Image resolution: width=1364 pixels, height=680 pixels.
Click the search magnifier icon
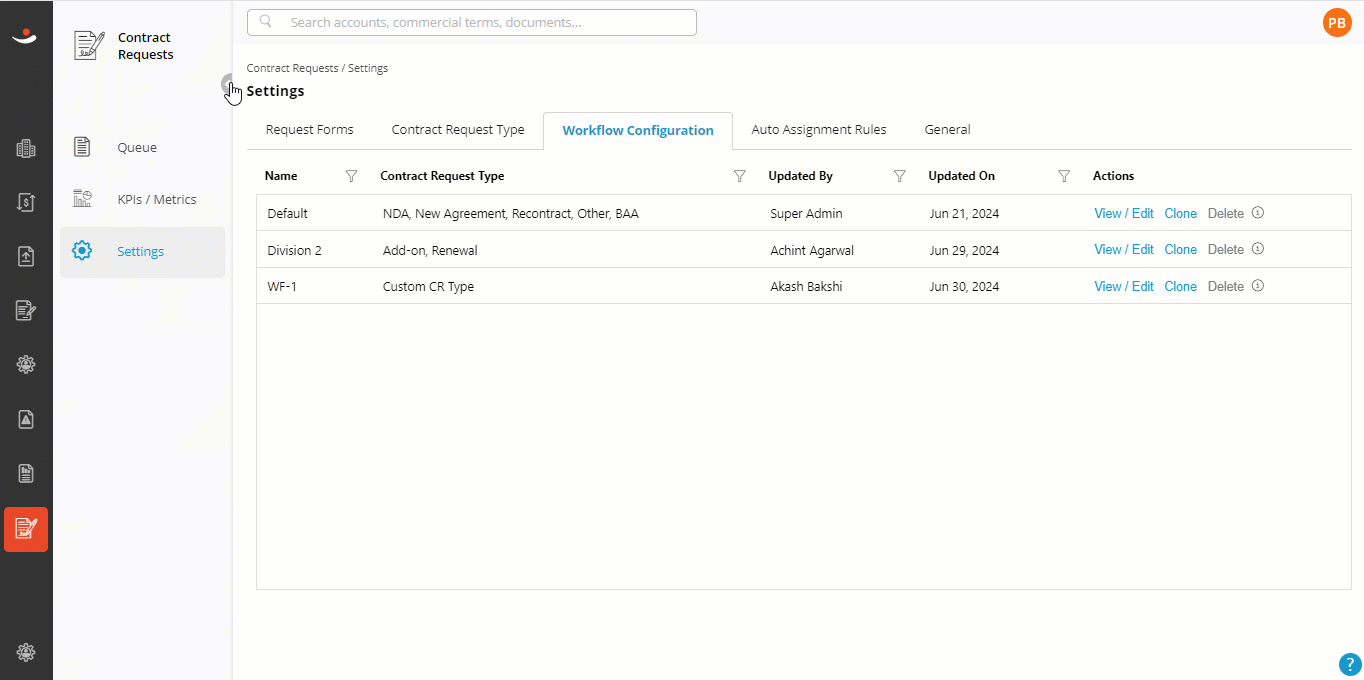click(266, 22)
